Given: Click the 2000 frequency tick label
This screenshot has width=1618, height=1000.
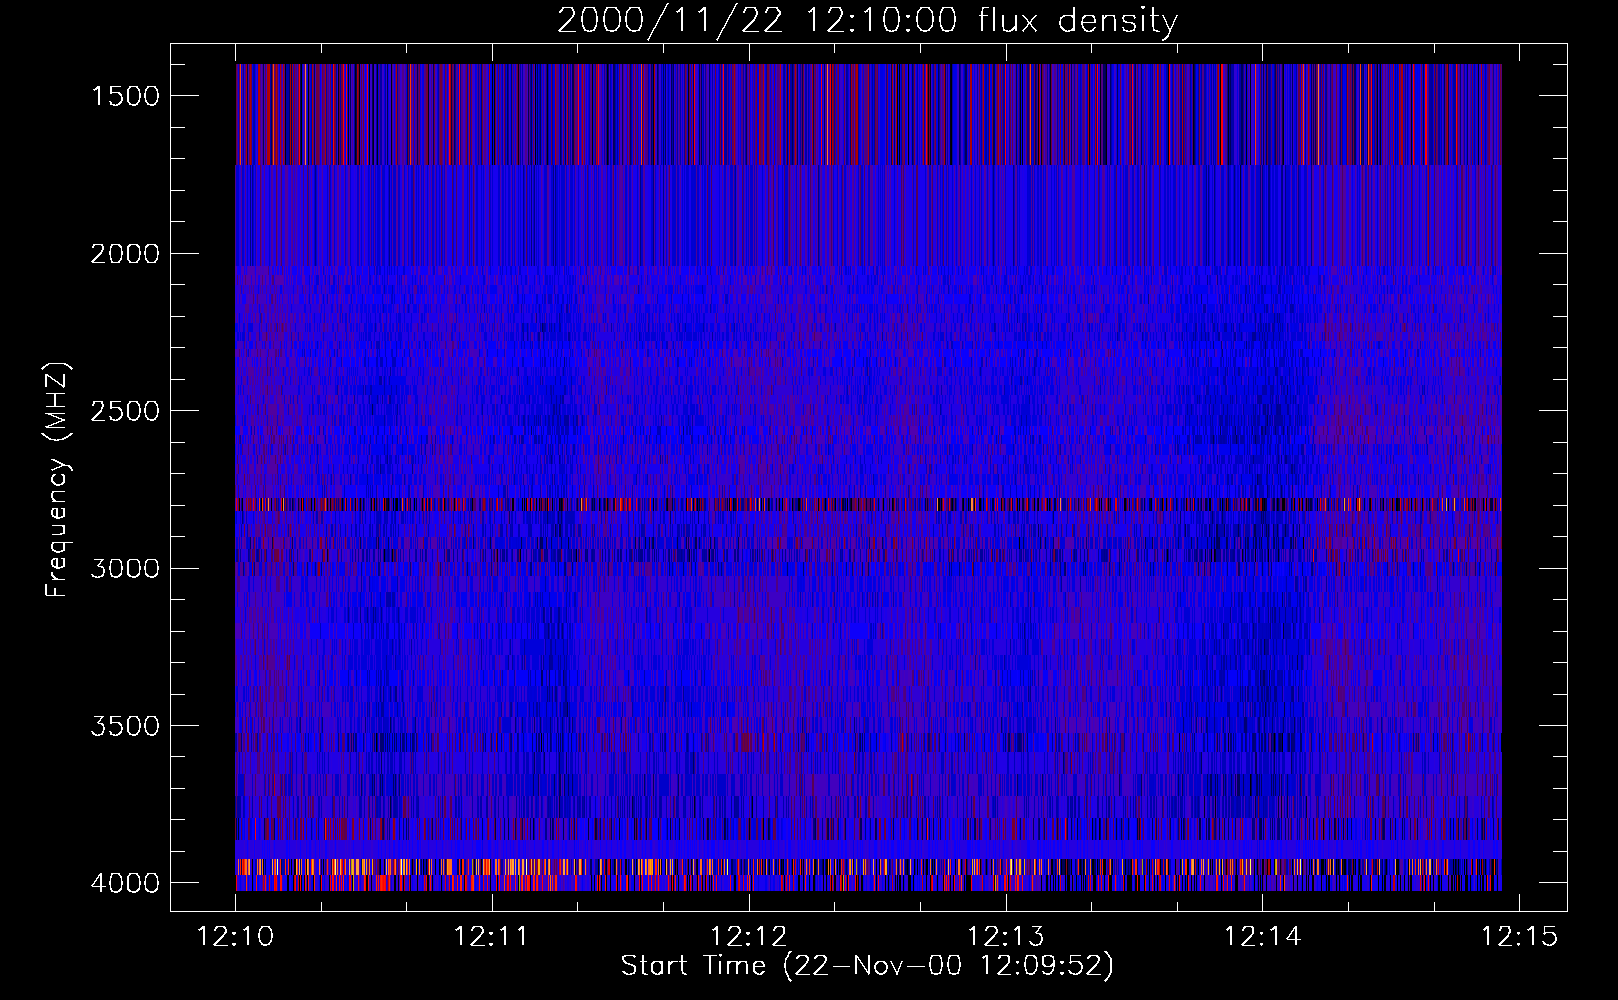Looking at the screenshot, I should tap(125, 254).
